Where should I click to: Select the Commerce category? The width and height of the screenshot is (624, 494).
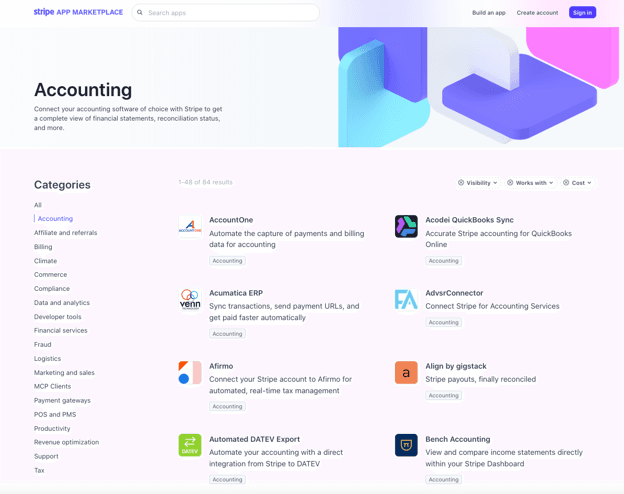[x=51, y=275]
